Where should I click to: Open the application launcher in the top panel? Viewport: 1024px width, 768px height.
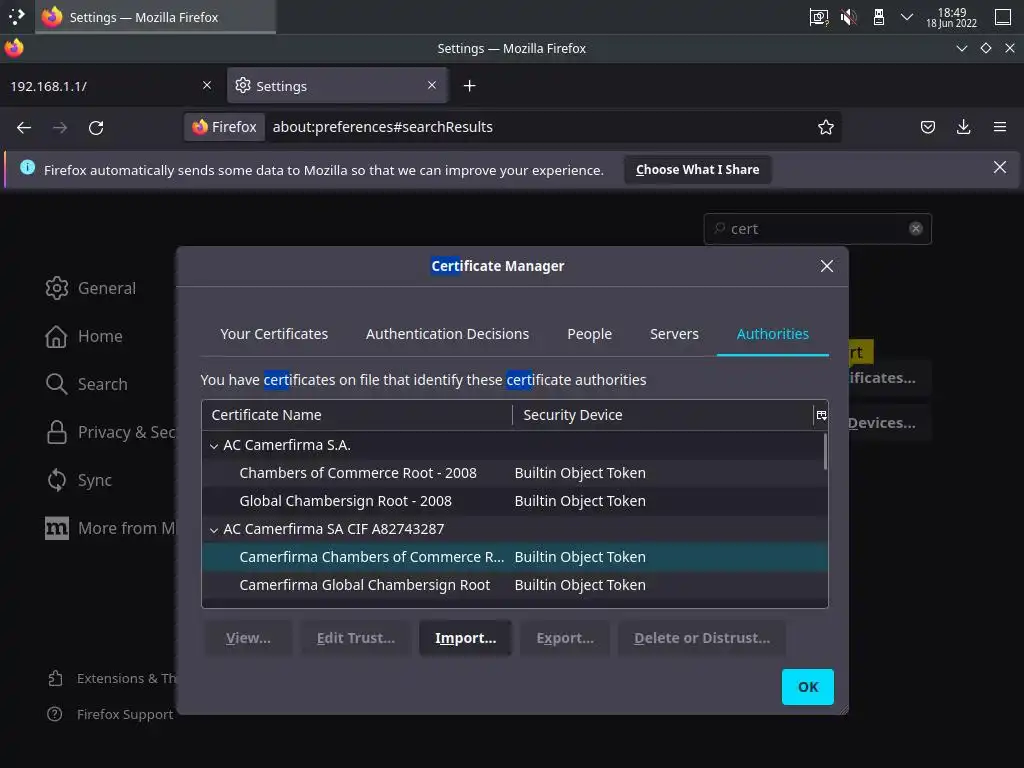pos(16,17)
